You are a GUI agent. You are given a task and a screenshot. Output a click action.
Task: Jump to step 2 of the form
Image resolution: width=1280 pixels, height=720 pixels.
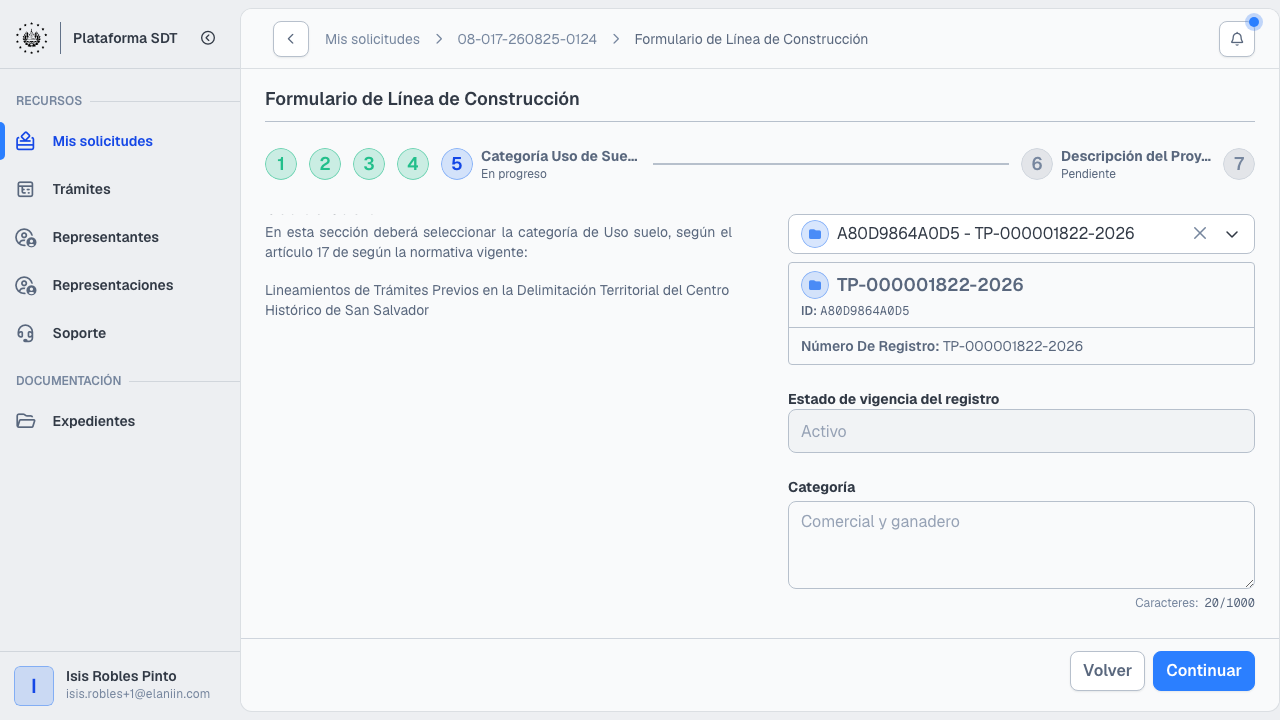tap(325, 164)
